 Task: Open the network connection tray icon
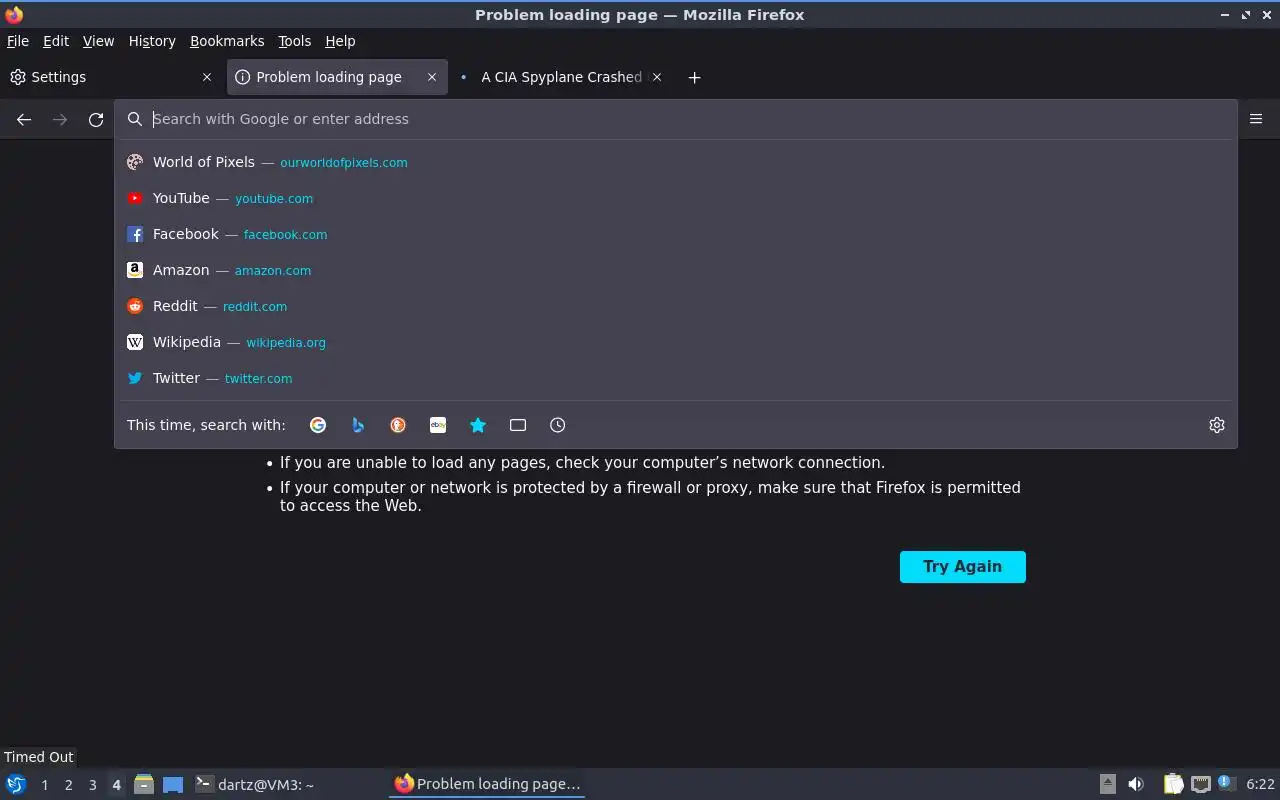pyautogui.click(x=1201, y=784)
